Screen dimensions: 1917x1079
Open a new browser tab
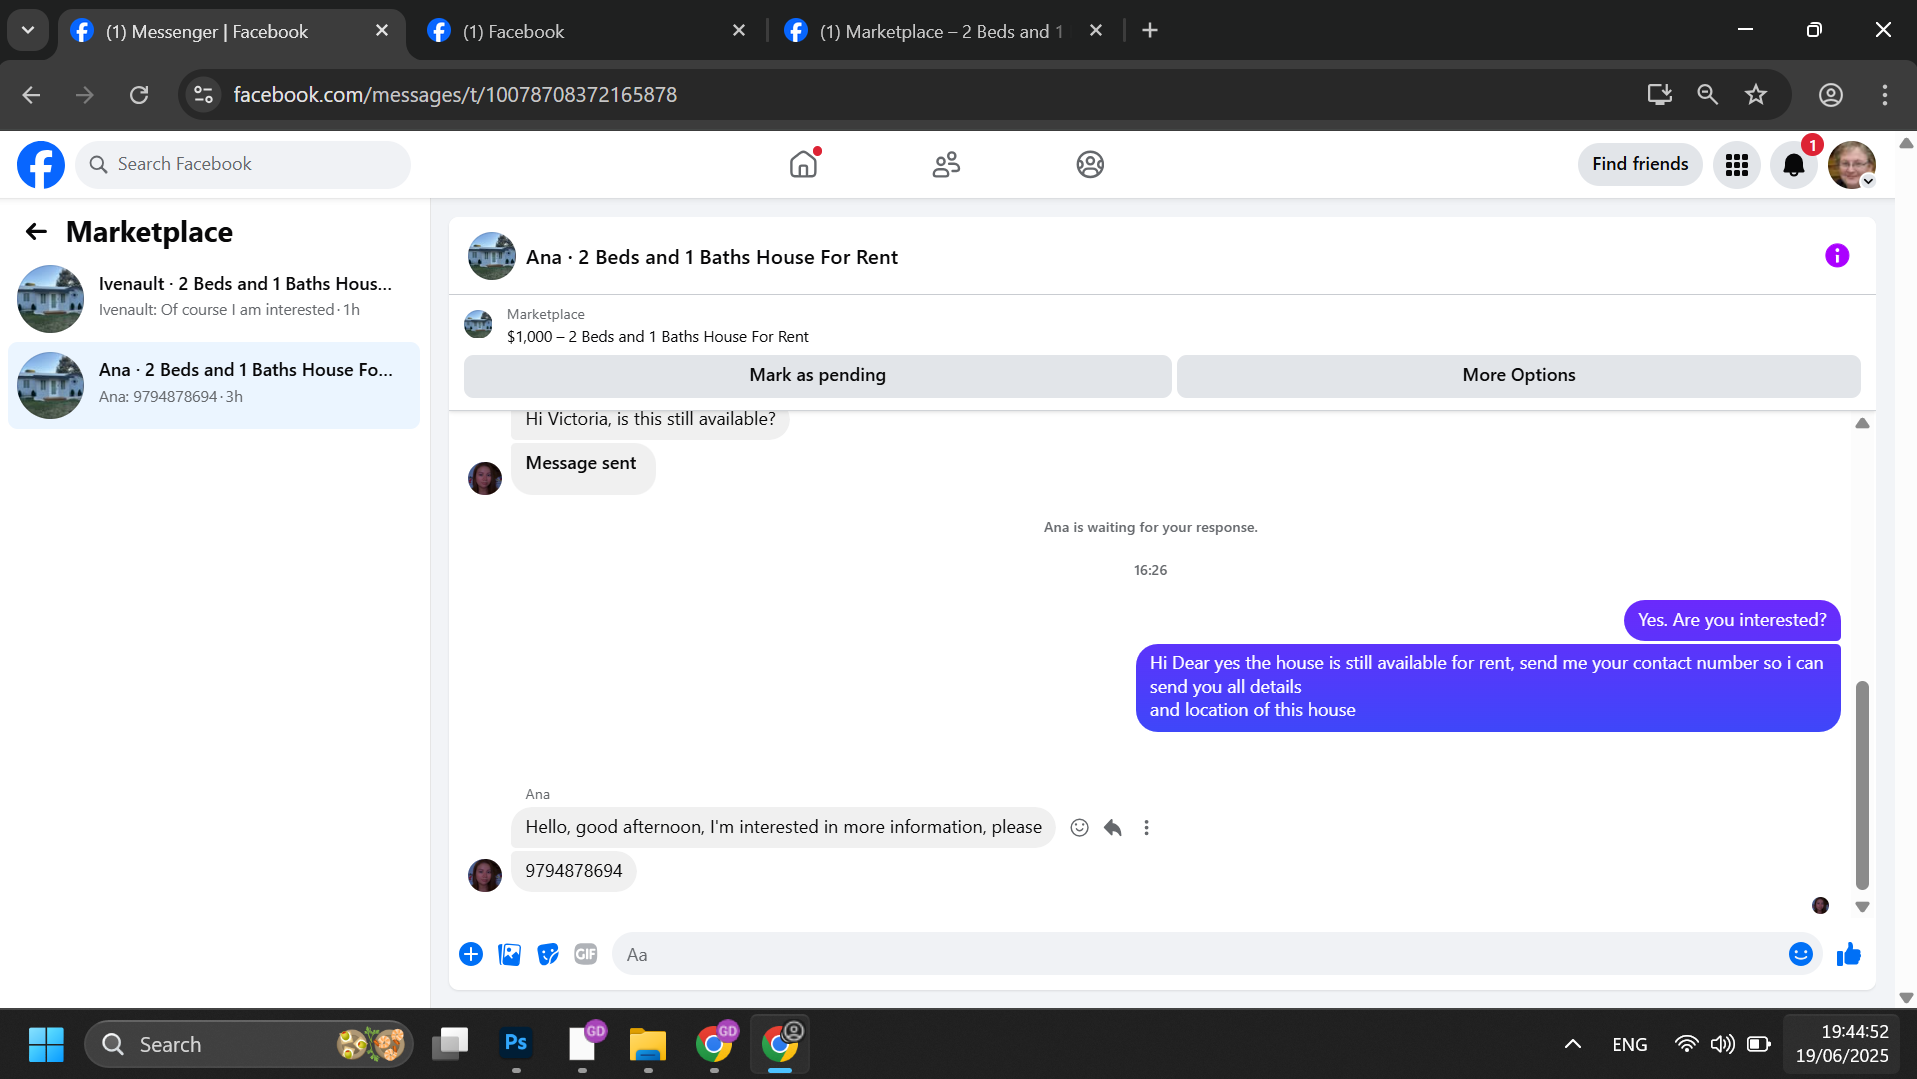pyautogui.click(x=1150, y=31)
